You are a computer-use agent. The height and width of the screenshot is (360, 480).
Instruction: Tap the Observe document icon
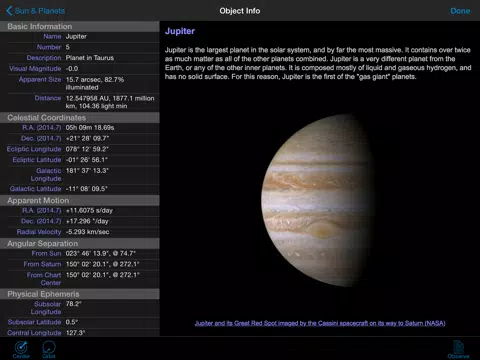click(x=458, y=349)
